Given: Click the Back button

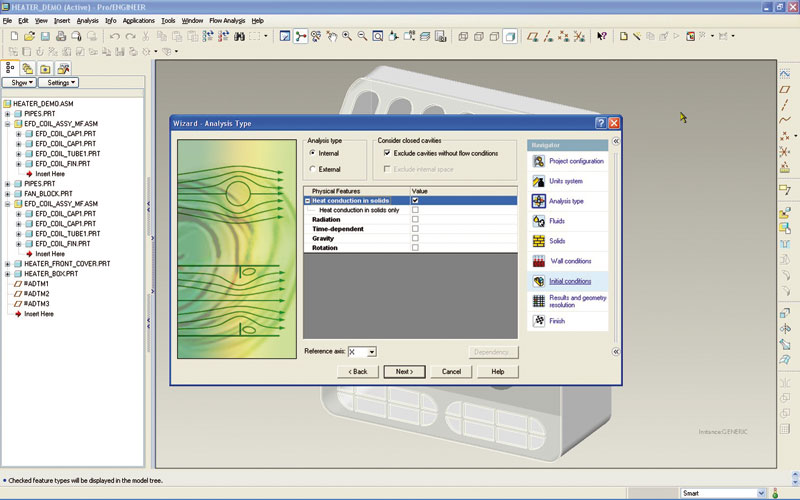Looking at the screenshot, I should (358, 371).
